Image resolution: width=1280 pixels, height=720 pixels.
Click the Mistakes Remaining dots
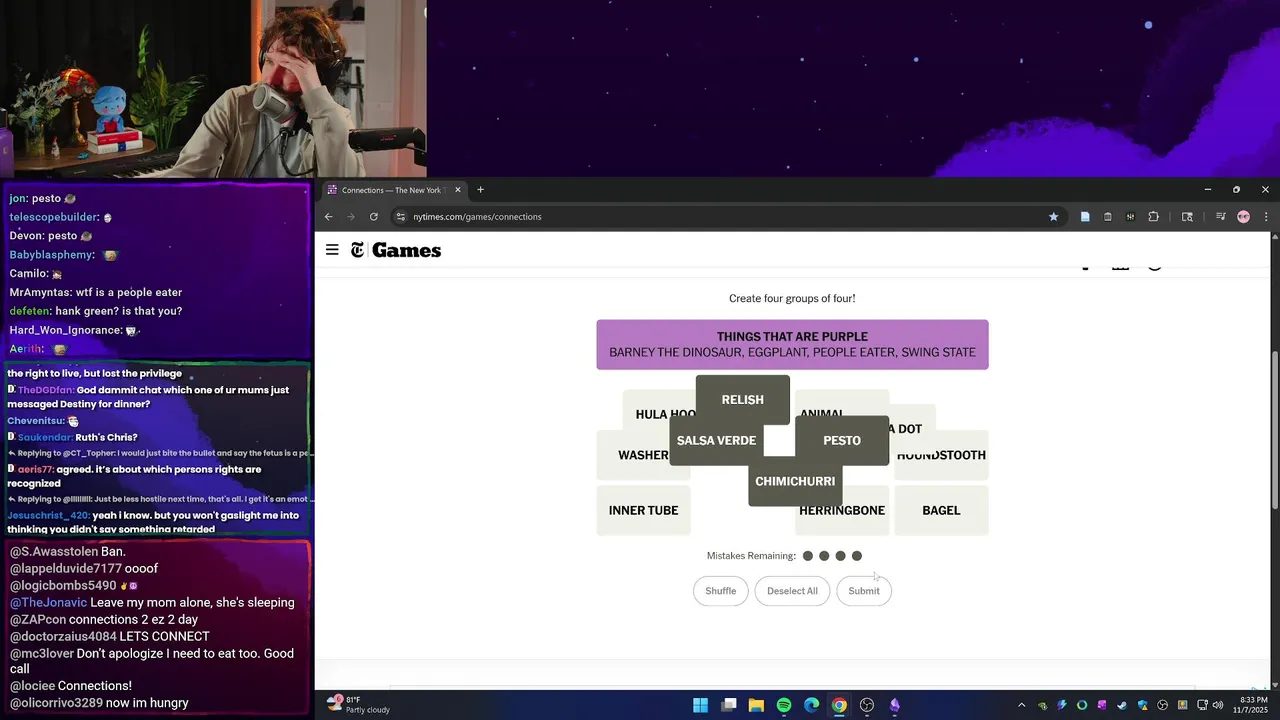coord(832,556)
